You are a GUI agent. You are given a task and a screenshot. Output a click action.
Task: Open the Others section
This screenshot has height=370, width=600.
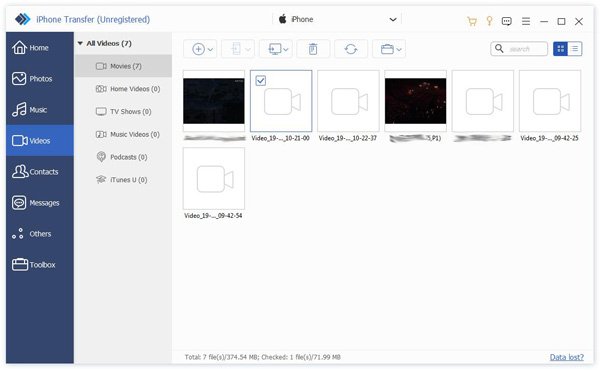[x=39, y=233]
